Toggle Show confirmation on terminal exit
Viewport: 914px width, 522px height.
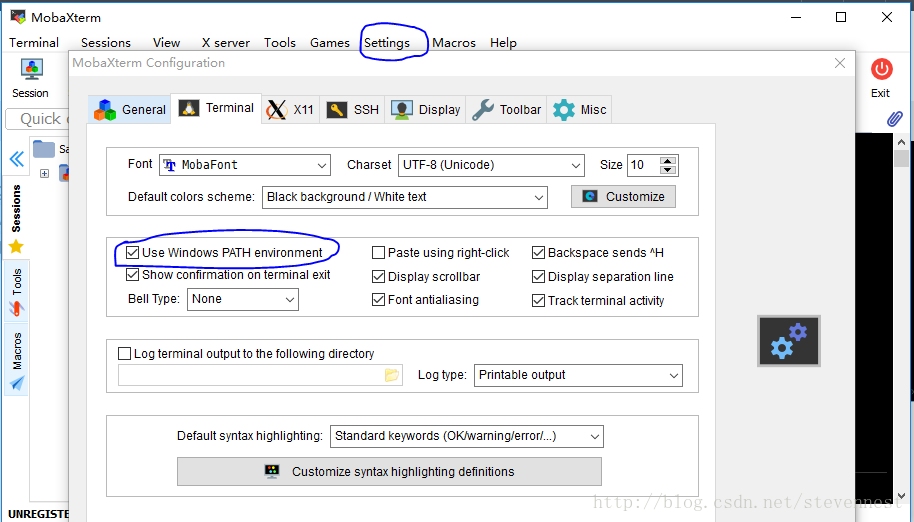132,274
